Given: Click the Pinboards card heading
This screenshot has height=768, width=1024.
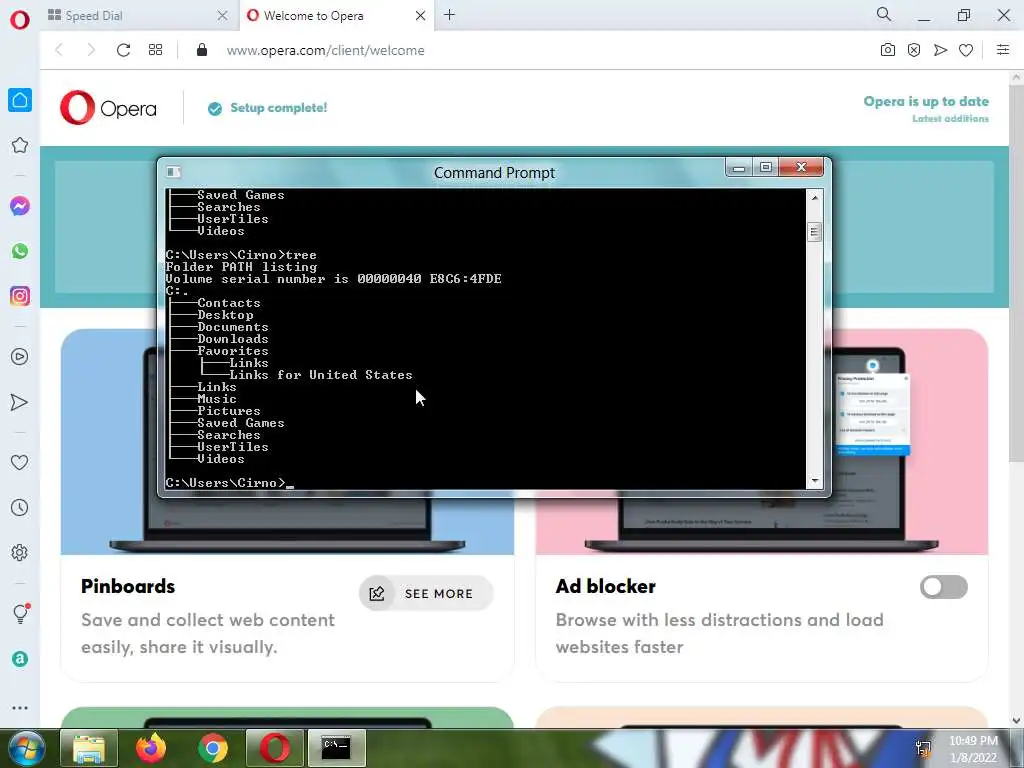Looking at the screenshot, I should point(128,586).
